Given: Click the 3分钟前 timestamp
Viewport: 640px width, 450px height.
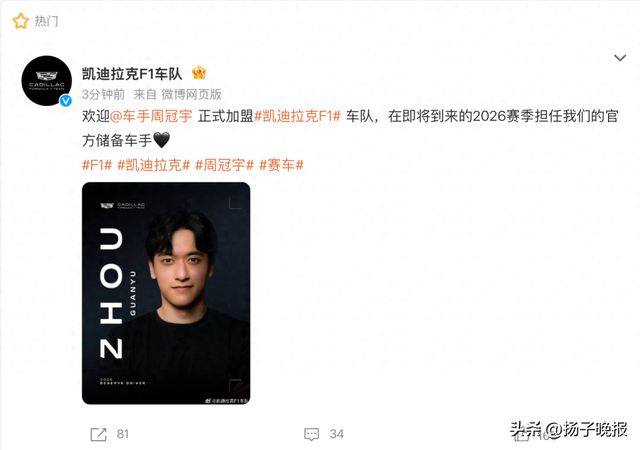Looking at the screenshot, I should [103, 95].
